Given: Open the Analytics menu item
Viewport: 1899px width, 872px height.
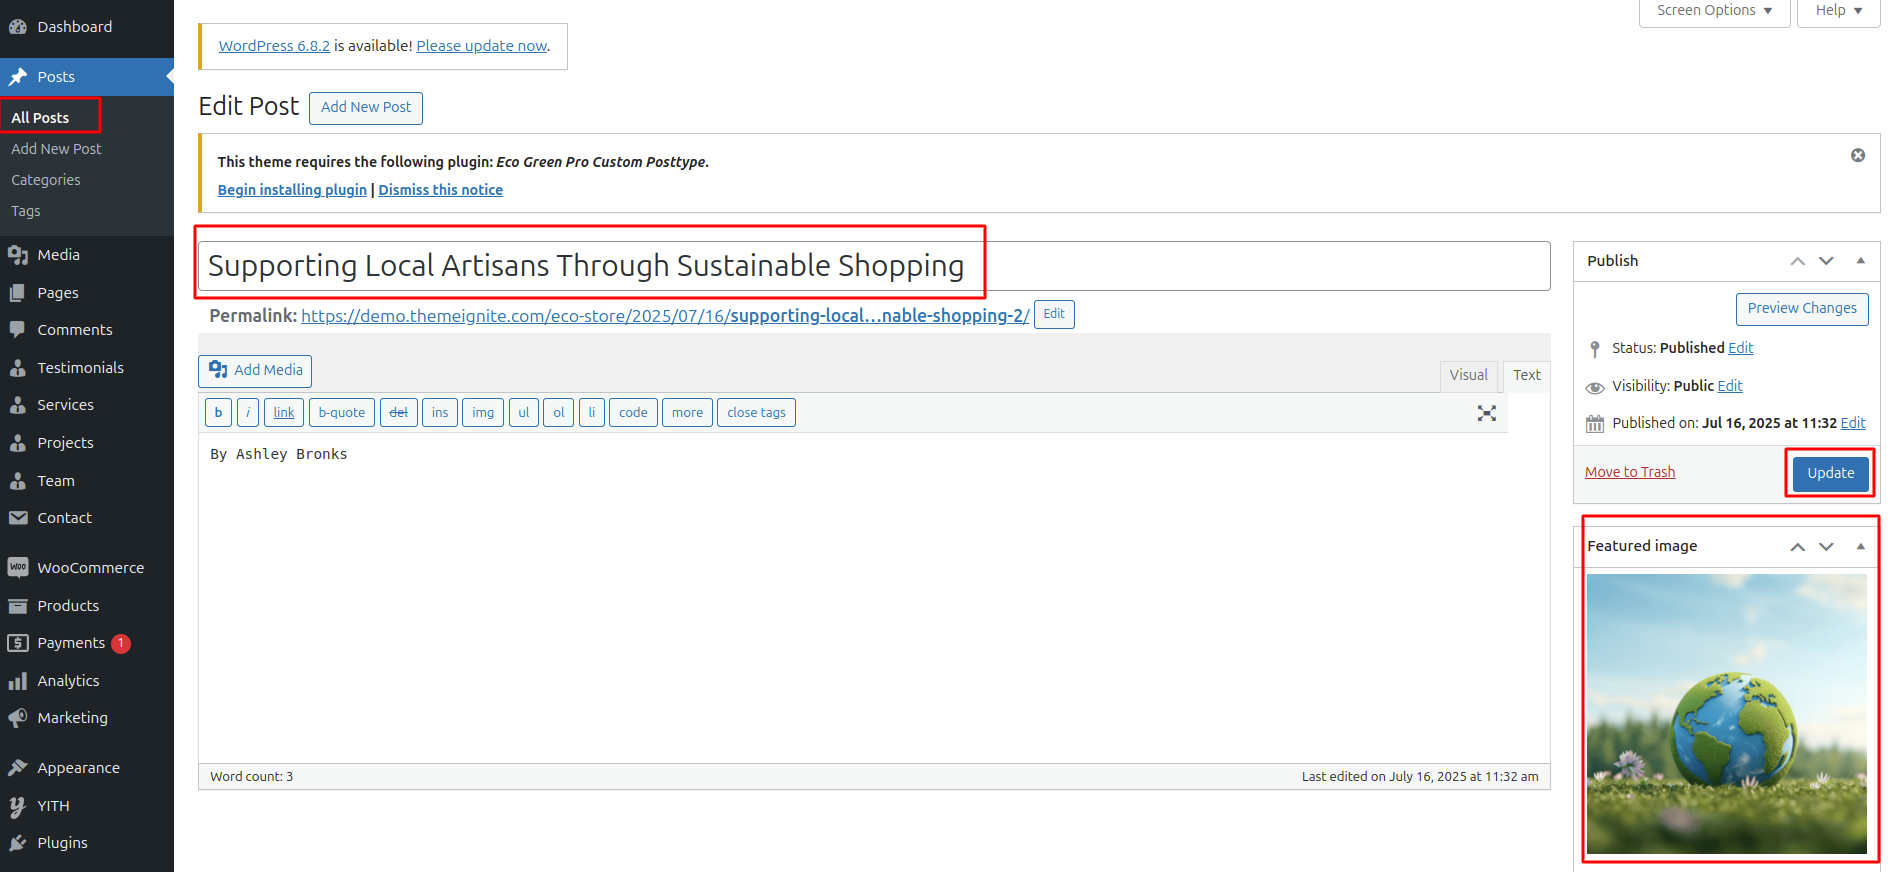Looking at the screenshot, I should 68,681.
